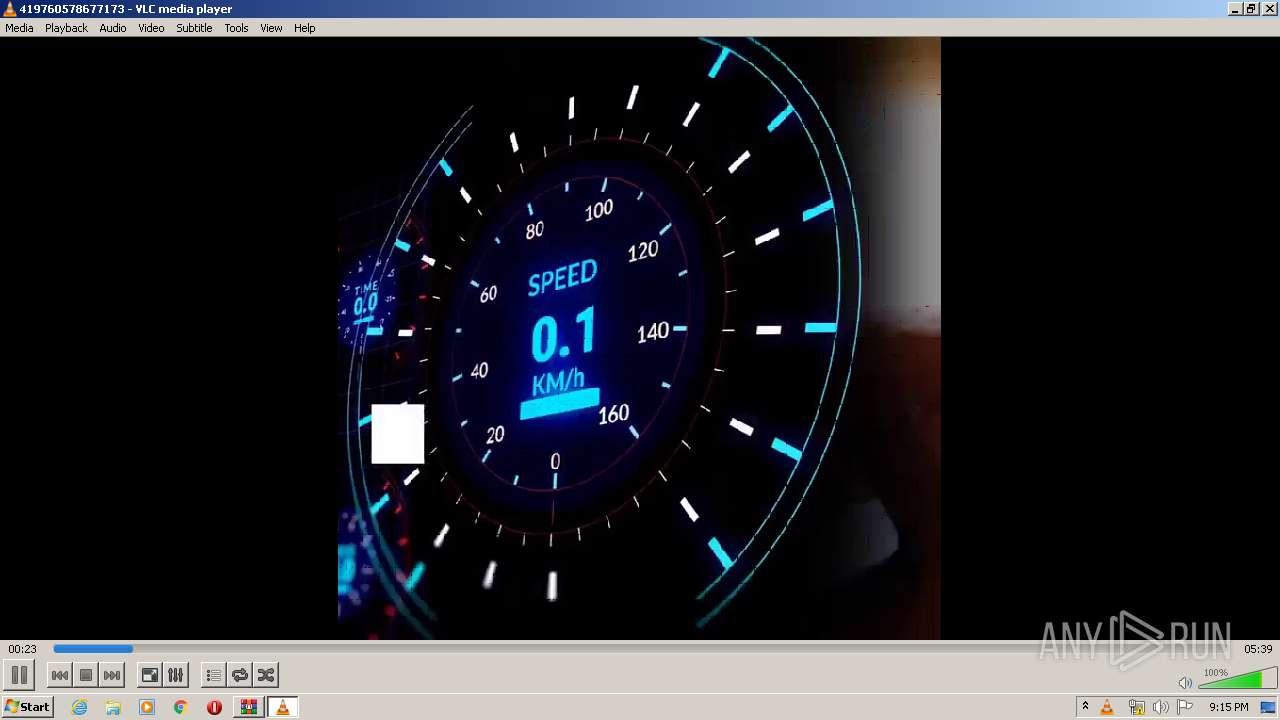
Task: Open the clock showing 9:15 PM
Action: point(1228,707)
